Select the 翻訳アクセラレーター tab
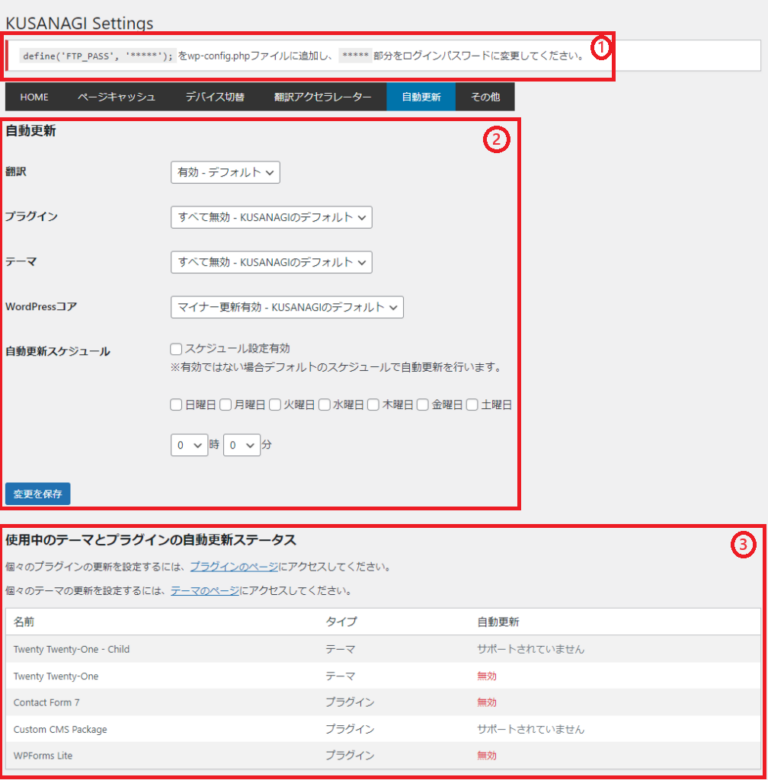Image resolution: width=768 pixels, height=780 pixels. 322,97
